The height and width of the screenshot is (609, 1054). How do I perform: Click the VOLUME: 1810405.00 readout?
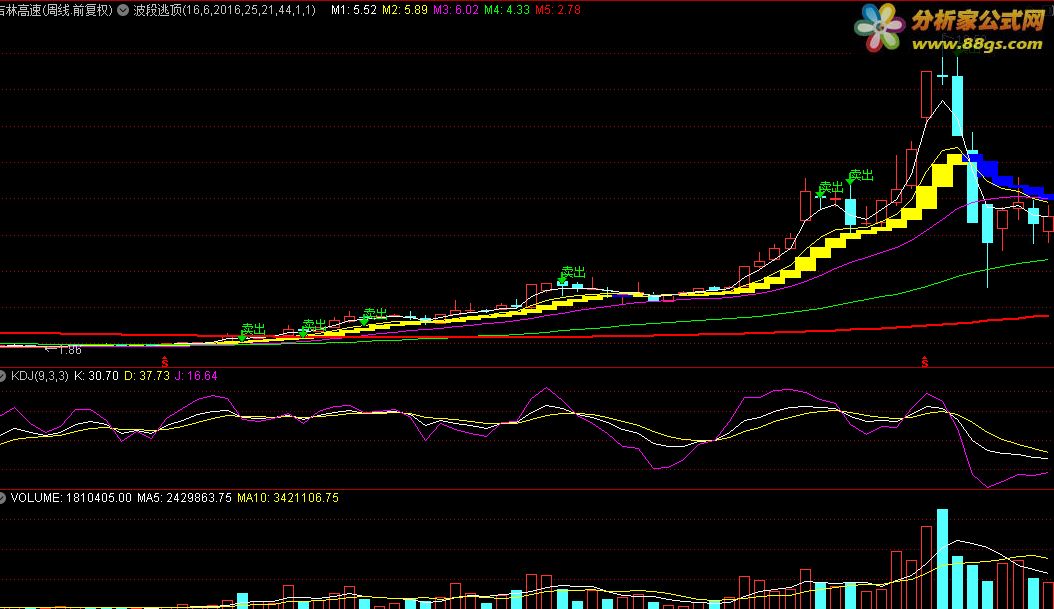(71, 498)
